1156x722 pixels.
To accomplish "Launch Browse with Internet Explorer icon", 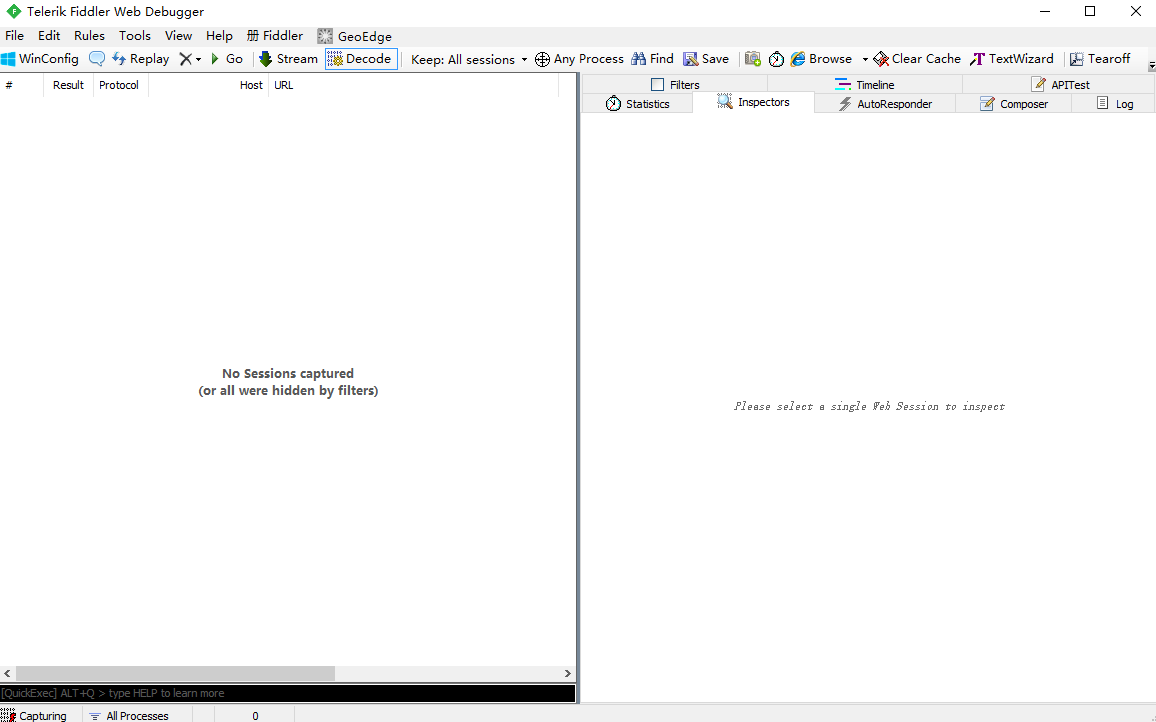I will (821, 59).
